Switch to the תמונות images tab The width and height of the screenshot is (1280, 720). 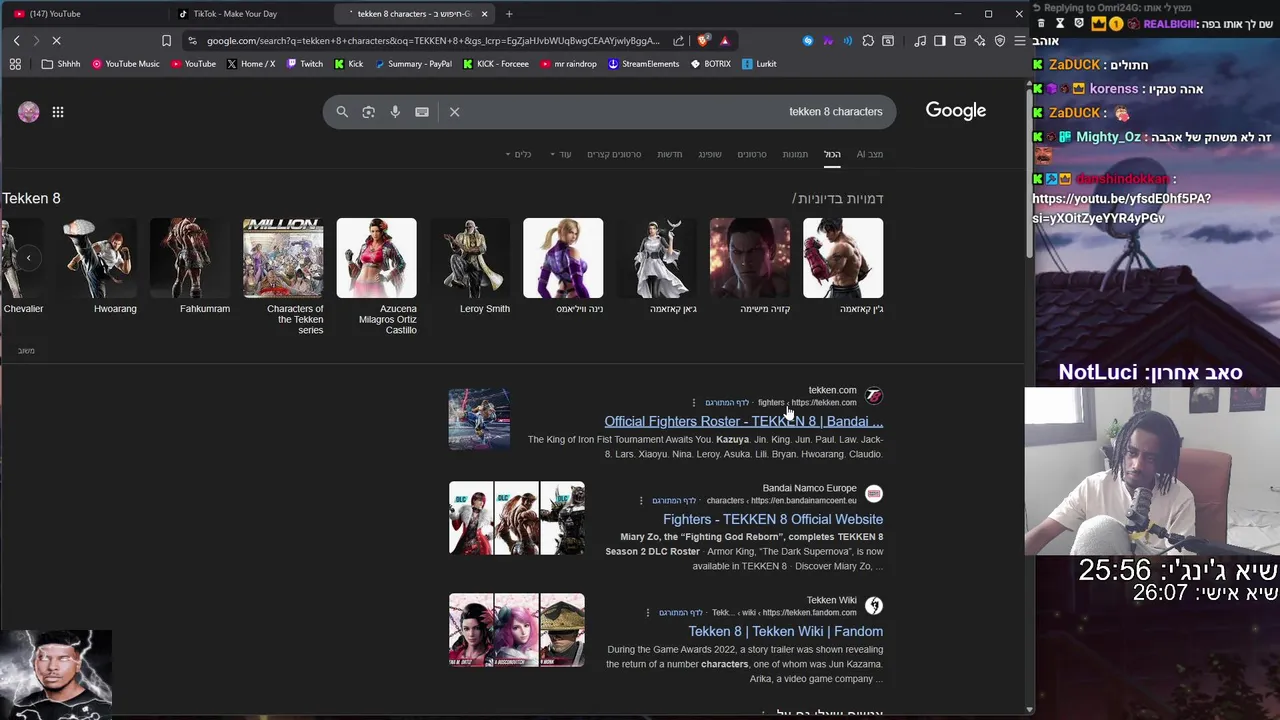795,154
